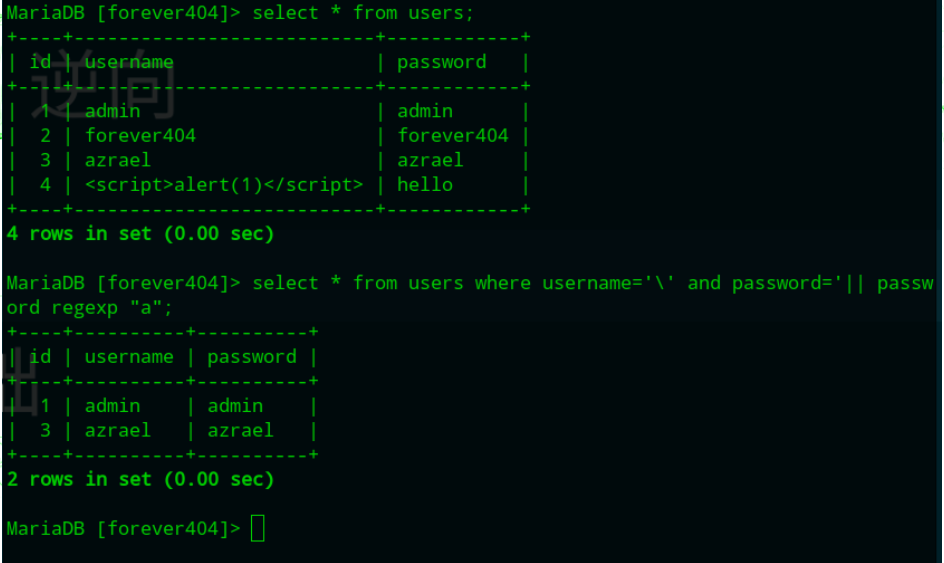Click the id header in the first table
This screenshot has width=944, height=563.
(x=40, y=62)
